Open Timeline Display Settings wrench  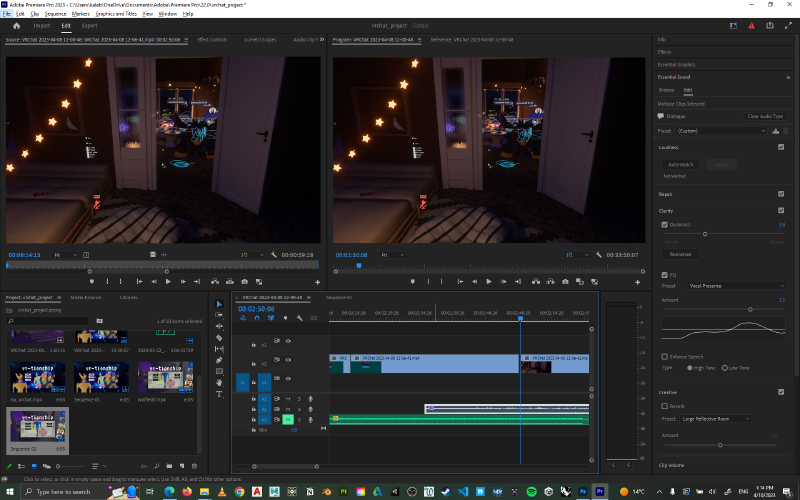tap(299, 318)
